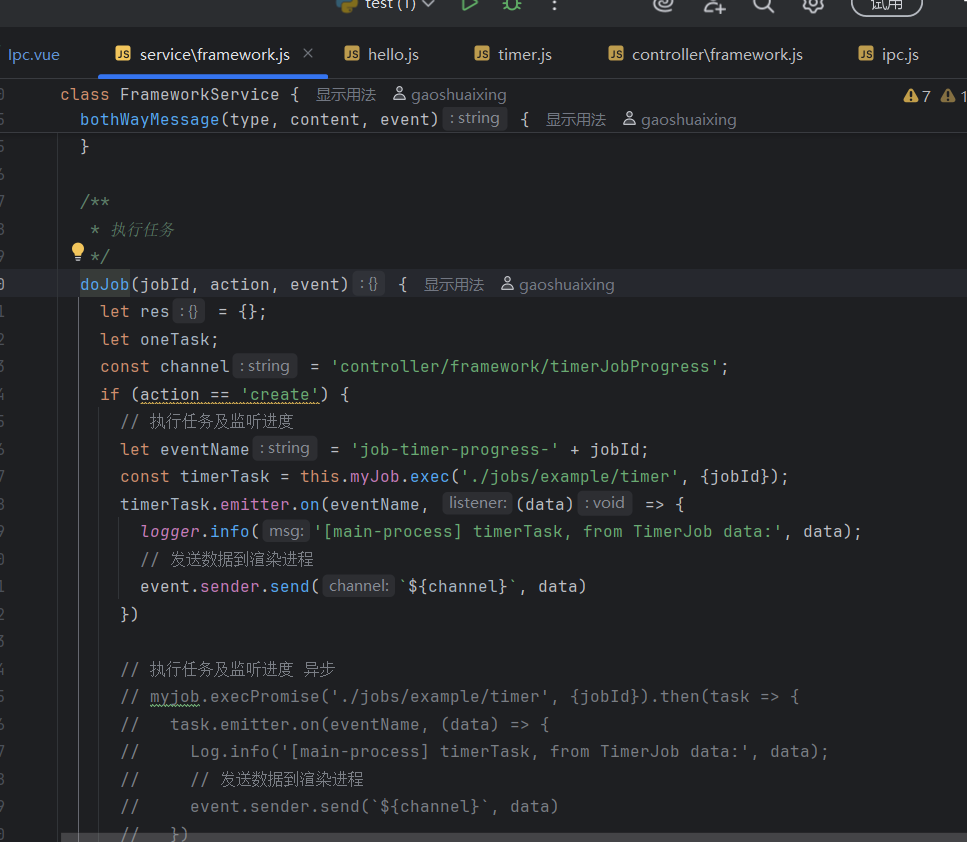Click 'controller/framework/timerJobProgress' string

[x=525, y=366]
